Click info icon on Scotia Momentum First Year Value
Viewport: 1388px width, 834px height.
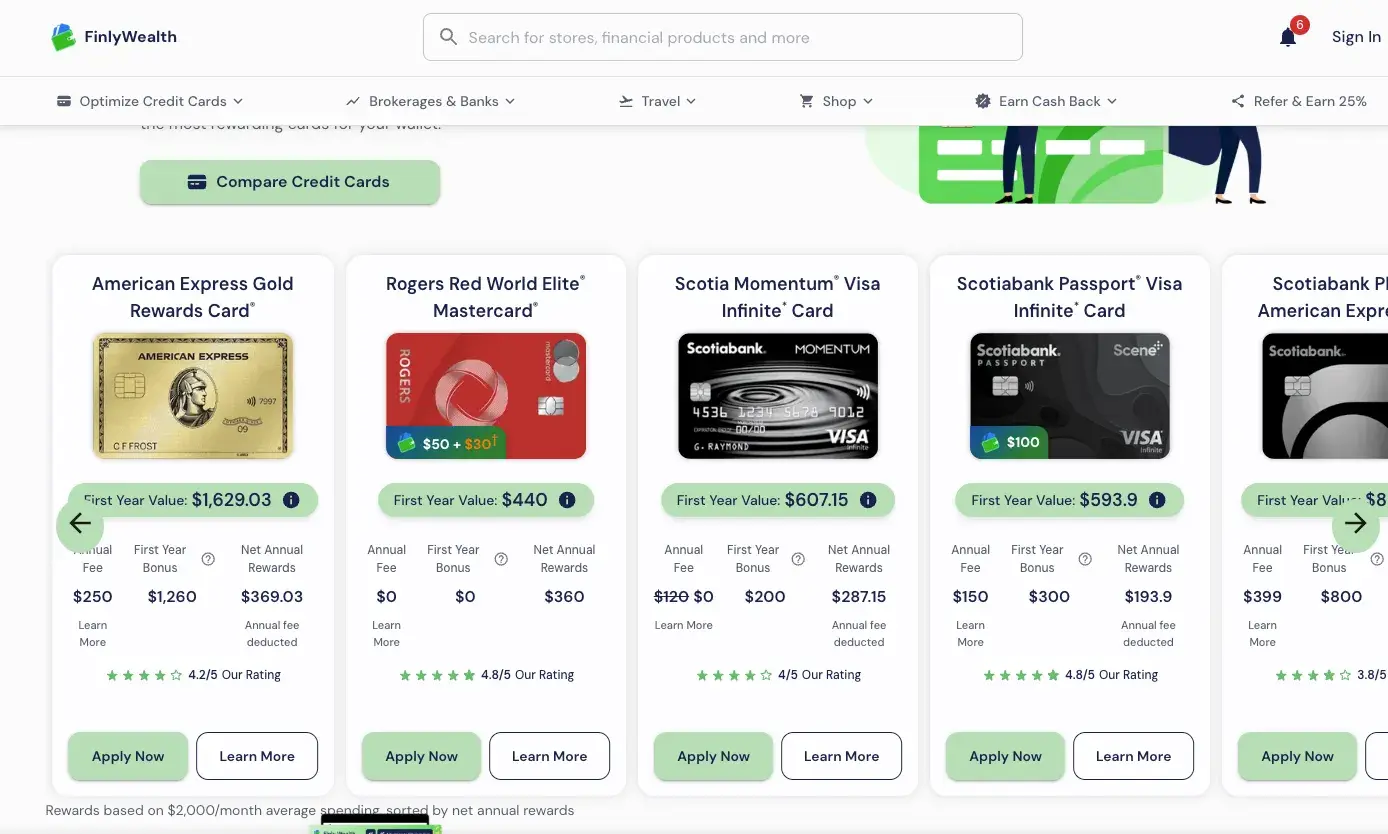868,500
